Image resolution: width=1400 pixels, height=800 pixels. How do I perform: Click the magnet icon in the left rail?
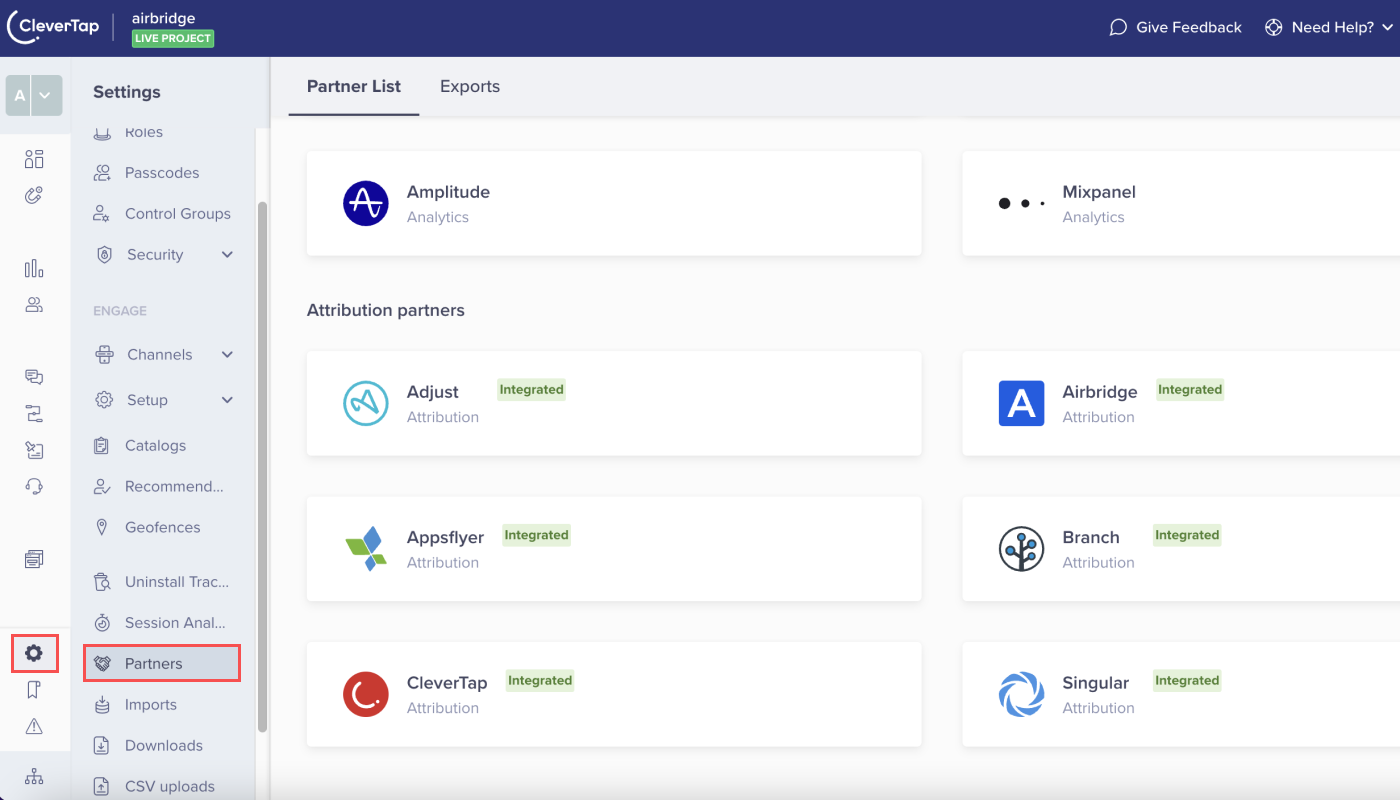click(34, 195)
